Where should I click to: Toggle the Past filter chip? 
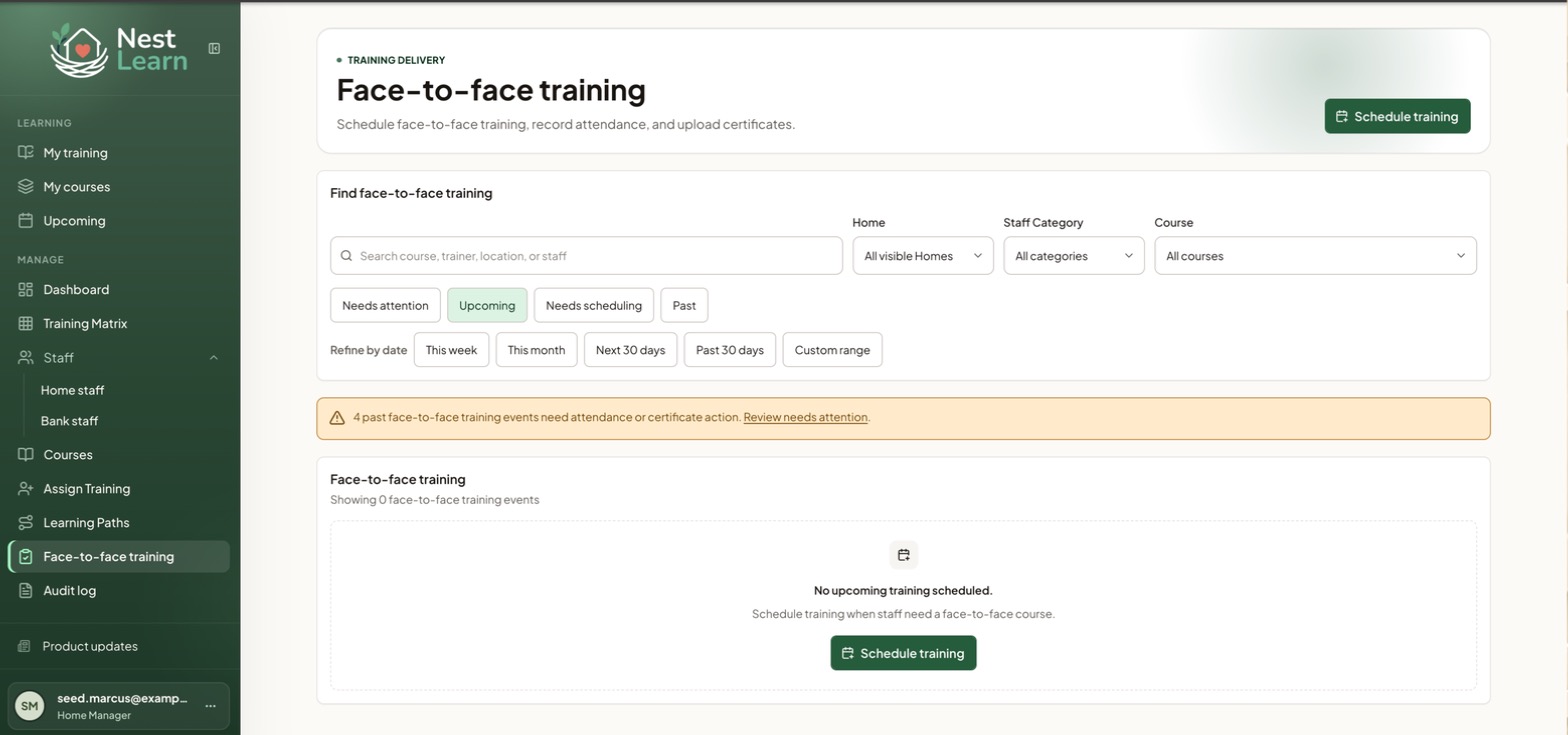pos(684,306)
